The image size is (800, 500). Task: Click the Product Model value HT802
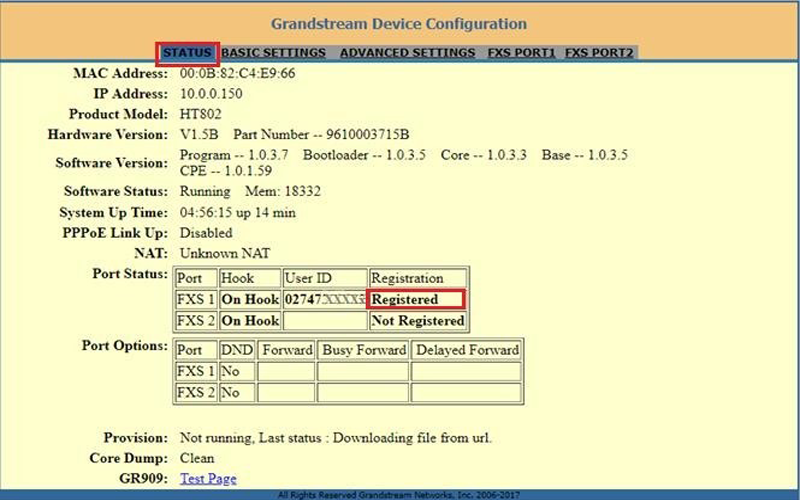point(199,114)
